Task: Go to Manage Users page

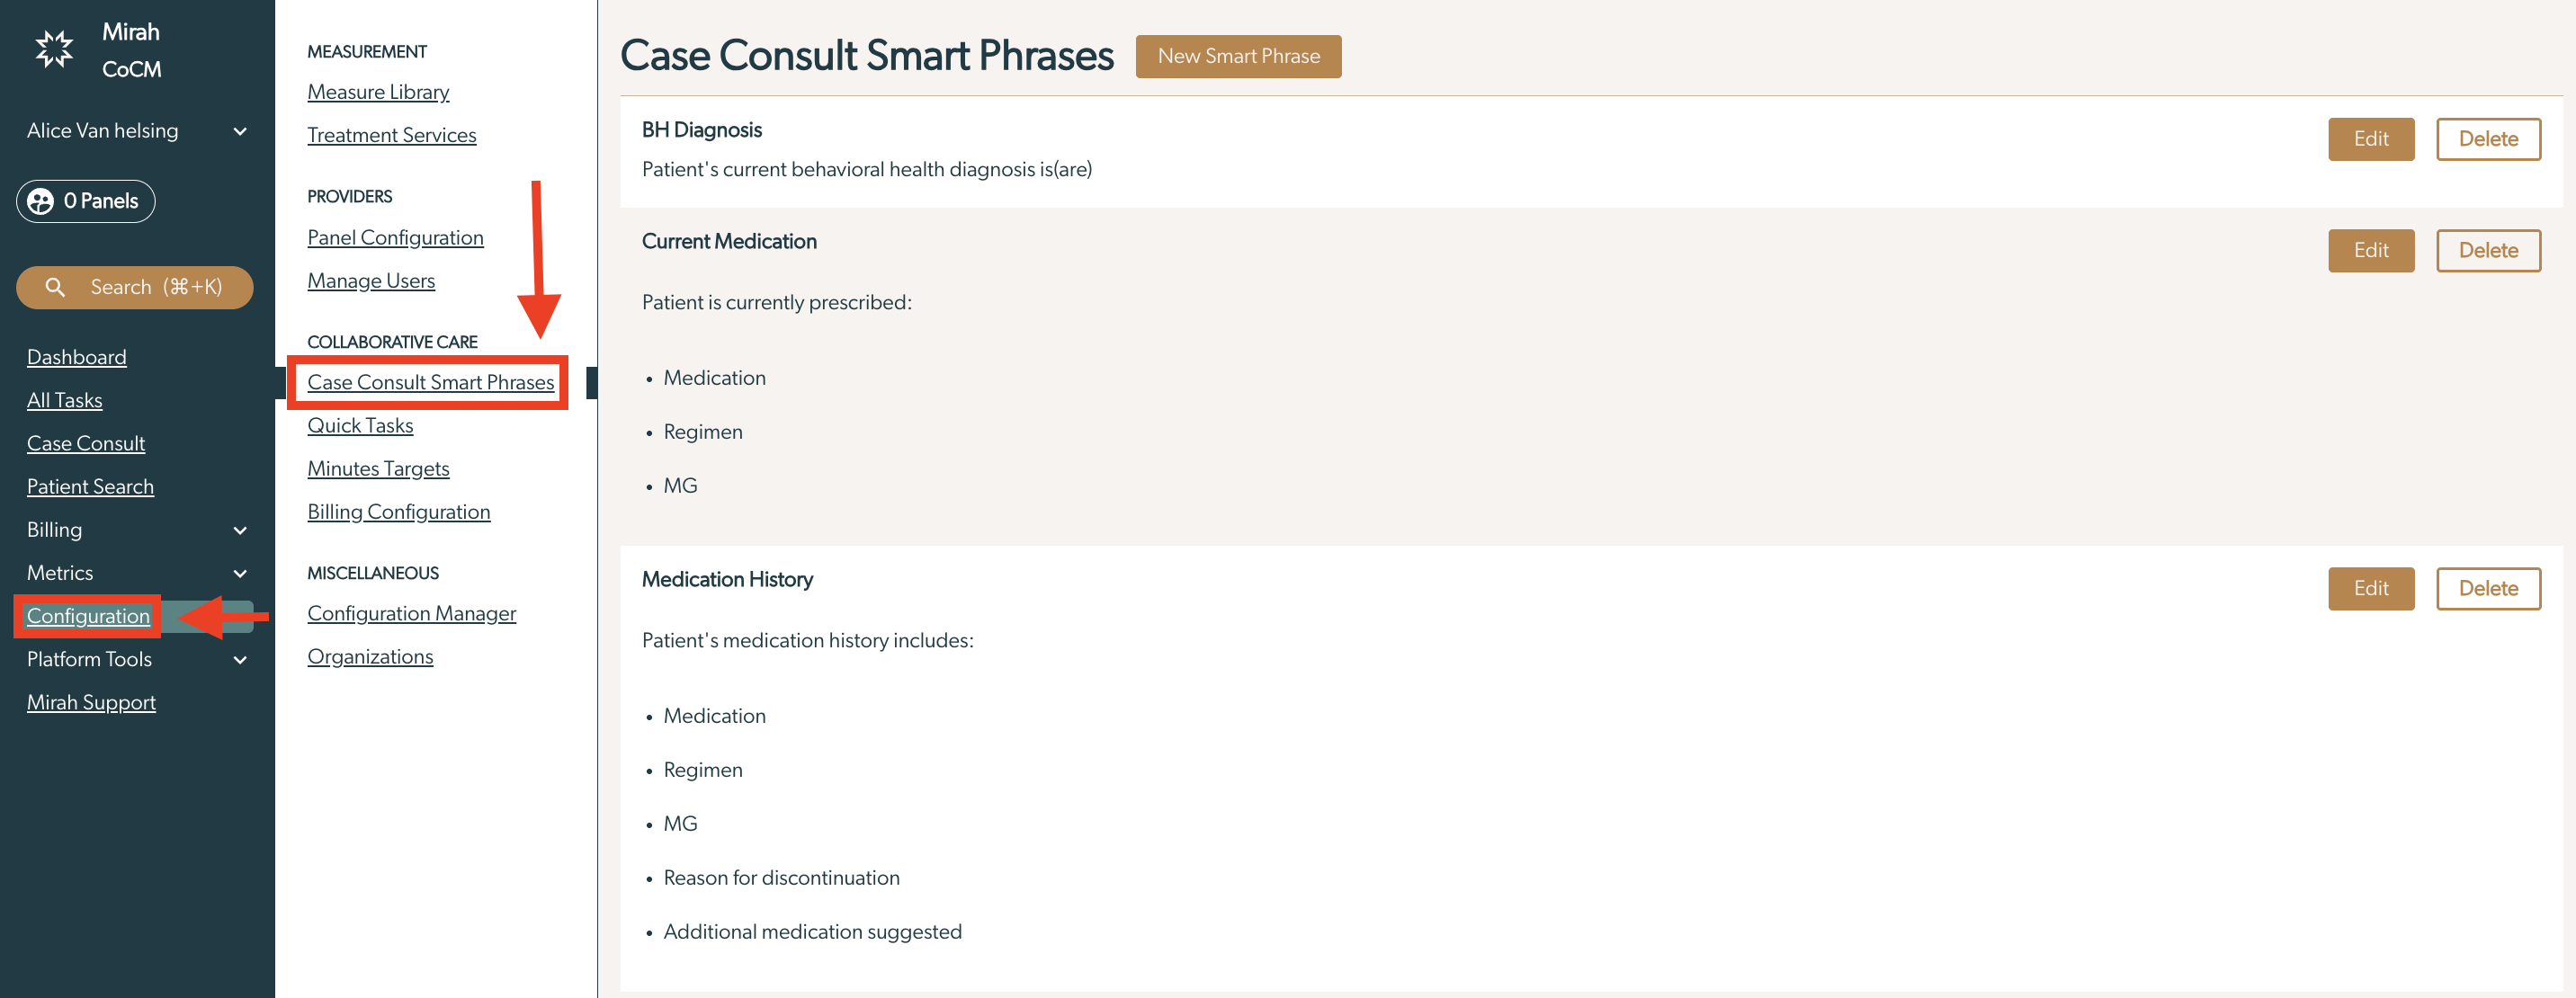Action: [371, 281]
